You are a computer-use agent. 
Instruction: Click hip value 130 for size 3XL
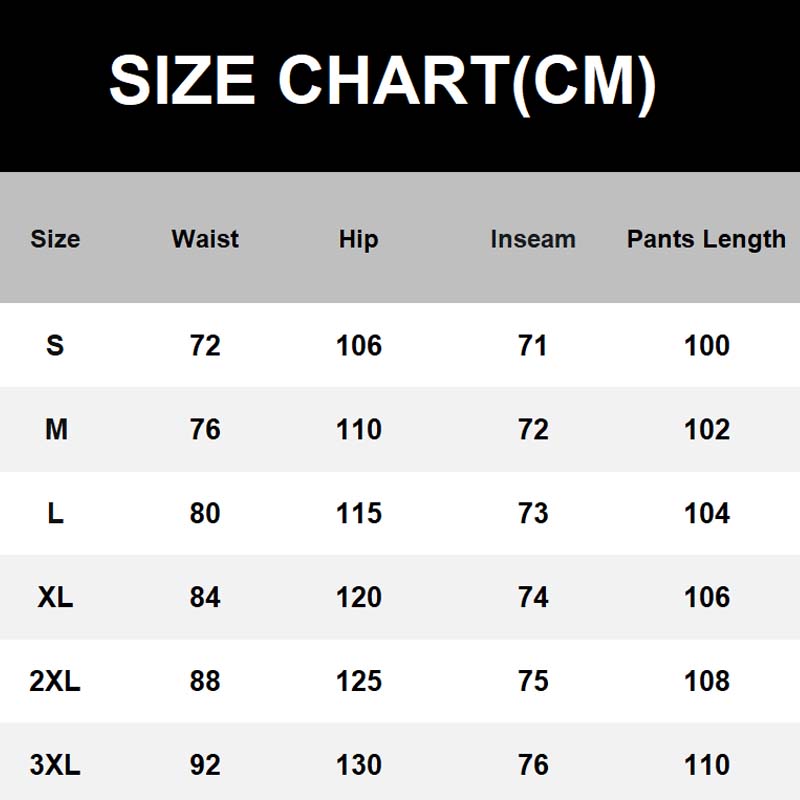(x=359, y=764)
